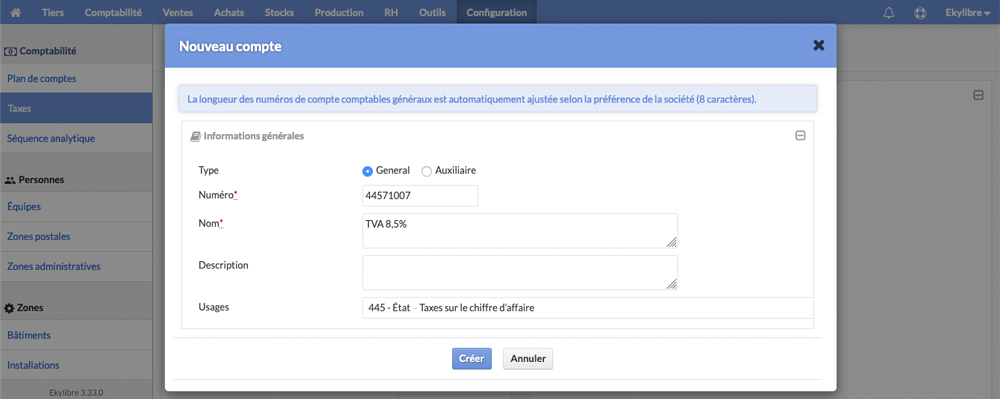Open Taxes in sidebar

pos(76,108)
